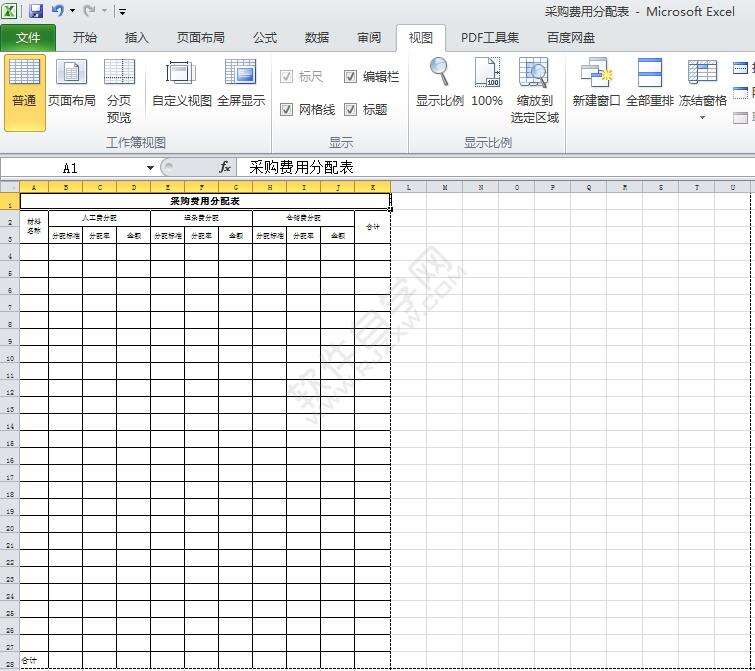Click the 仓储费分配 header cell

[303, 218]
